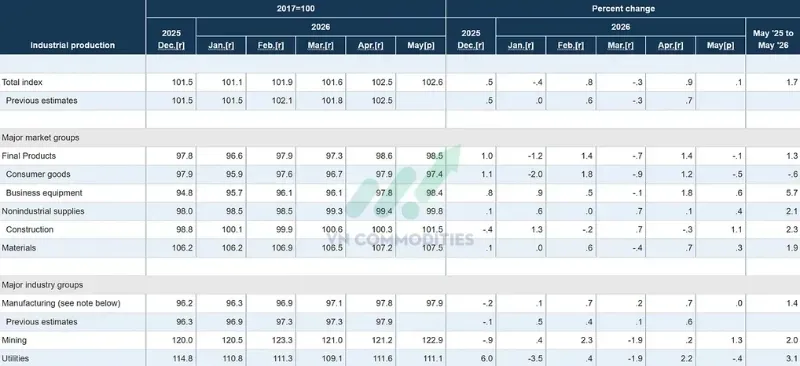Select the 'Total index' row label
This screenshot has width=800, height=366.
(22, 82)
